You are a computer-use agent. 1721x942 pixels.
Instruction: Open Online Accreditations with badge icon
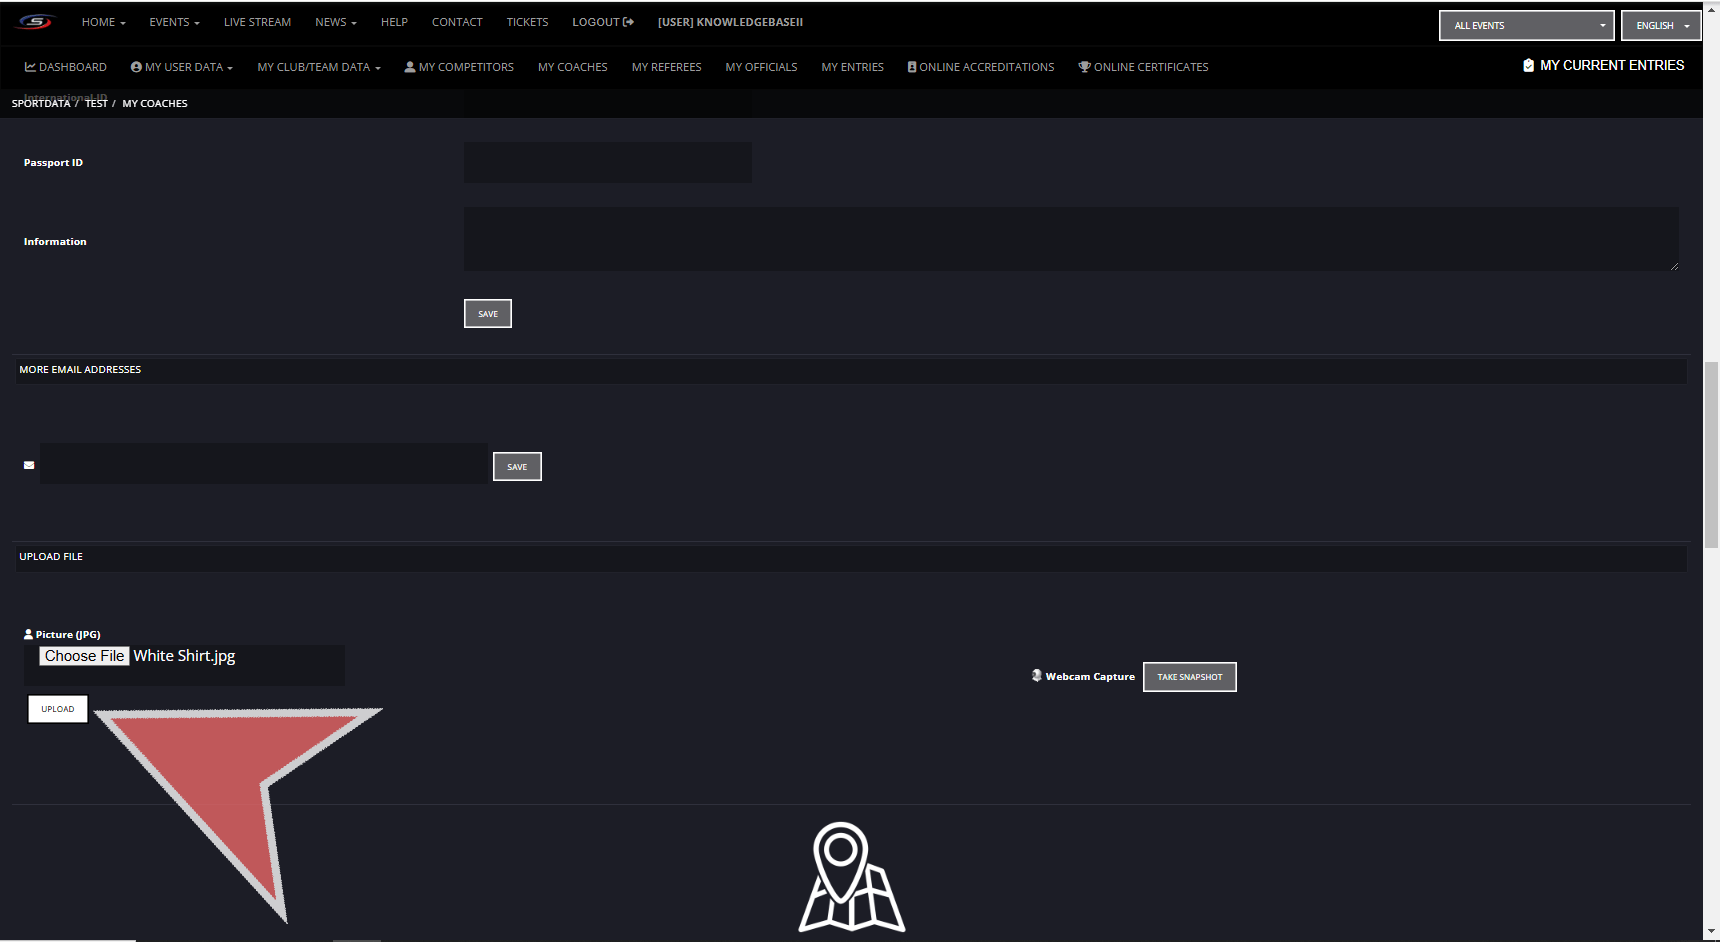click(x=980, y=67)
